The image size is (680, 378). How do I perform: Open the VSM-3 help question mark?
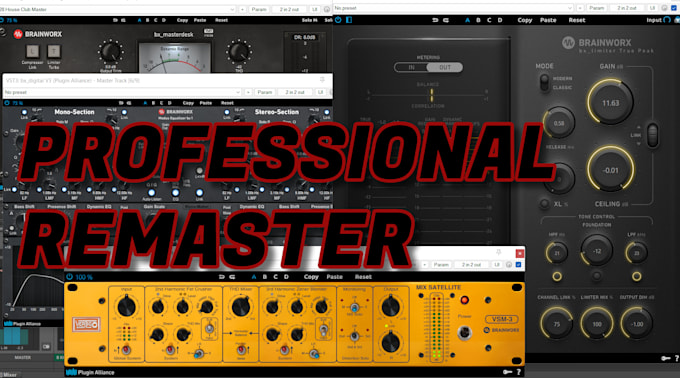click(x=518, y=372)
